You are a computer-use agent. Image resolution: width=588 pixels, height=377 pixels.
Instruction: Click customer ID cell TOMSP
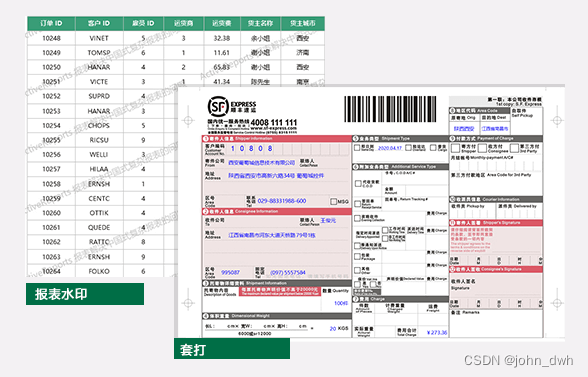[x=99, y=53]
